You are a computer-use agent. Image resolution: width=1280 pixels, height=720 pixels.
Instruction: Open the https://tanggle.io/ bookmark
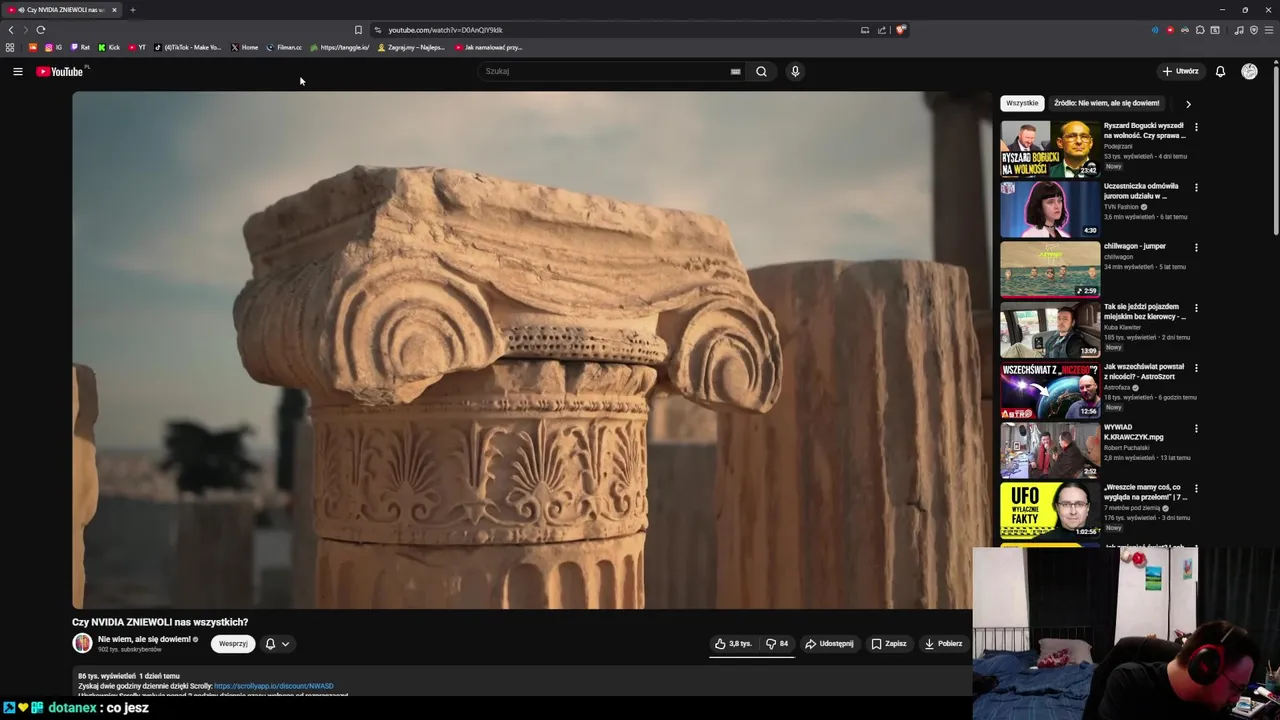(340, 47)
